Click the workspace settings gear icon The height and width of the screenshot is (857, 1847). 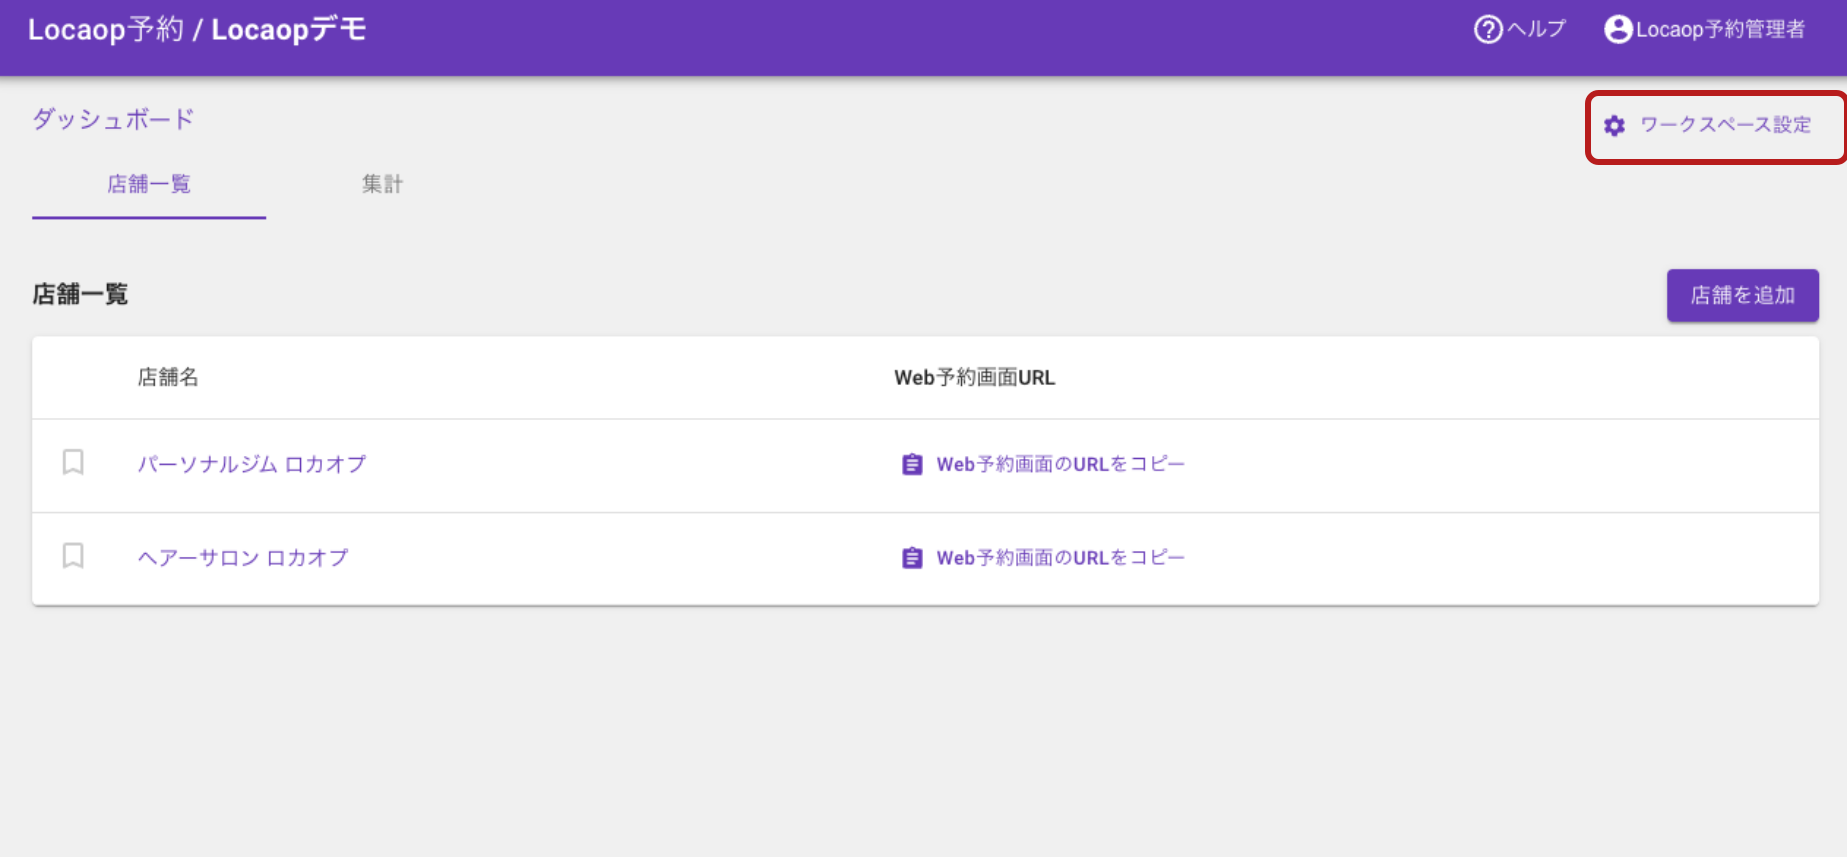pyautogui.click(x=1614, y=125)
